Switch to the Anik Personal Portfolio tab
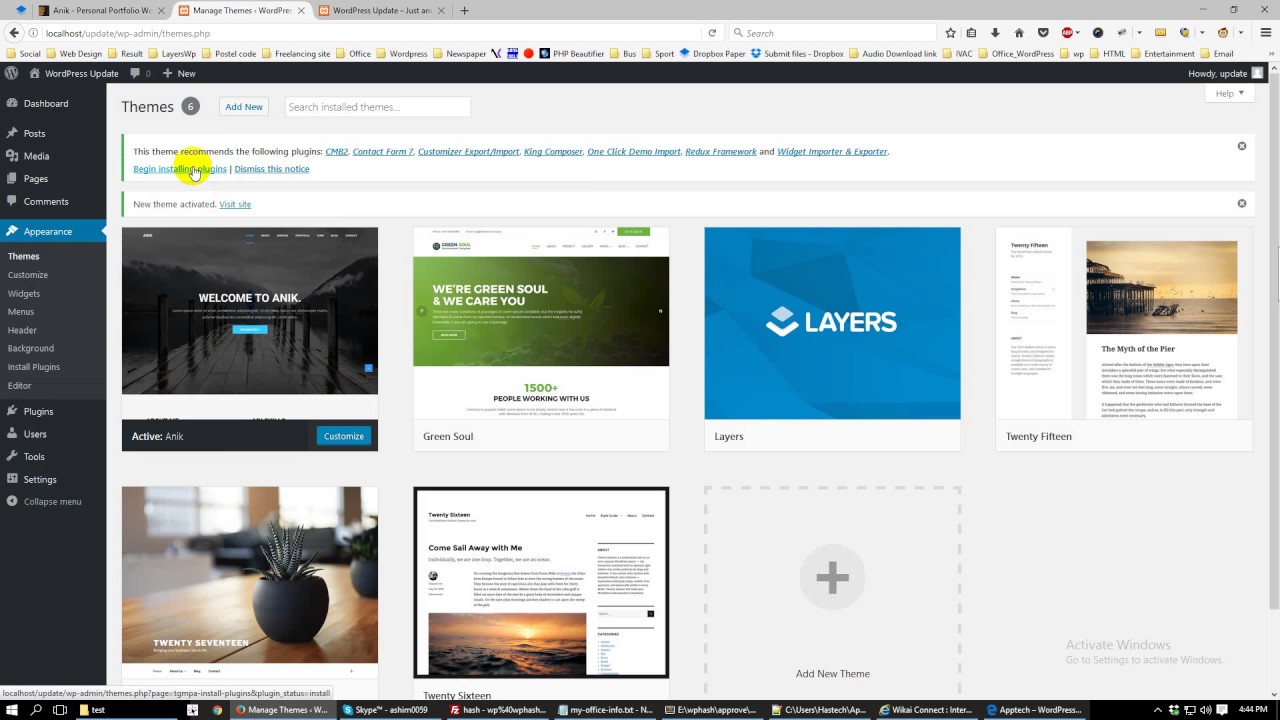Screen dimensions: 1280x720 tap(95, 10)
